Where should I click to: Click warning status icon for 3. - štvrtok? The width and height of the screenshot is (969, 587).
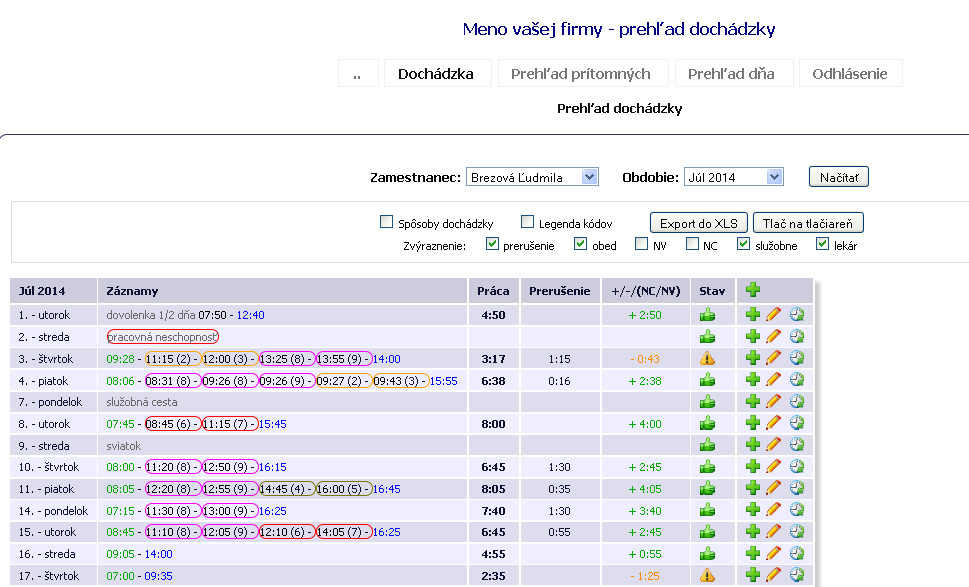tap(707, 358)
